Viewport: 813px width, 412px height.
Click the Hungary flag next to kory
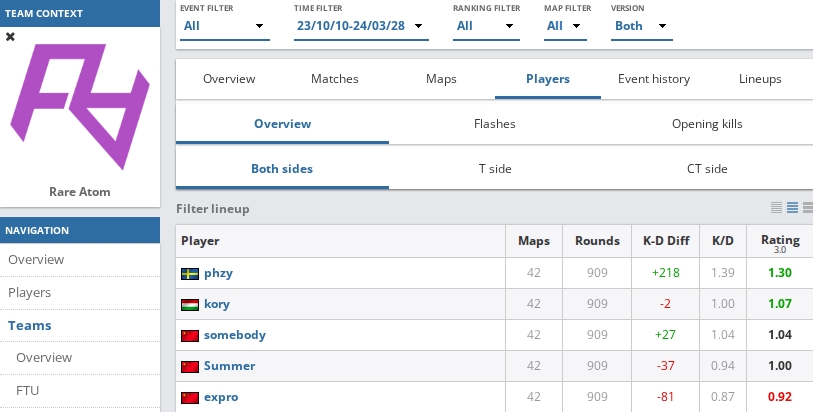click(x=190, y=305)
